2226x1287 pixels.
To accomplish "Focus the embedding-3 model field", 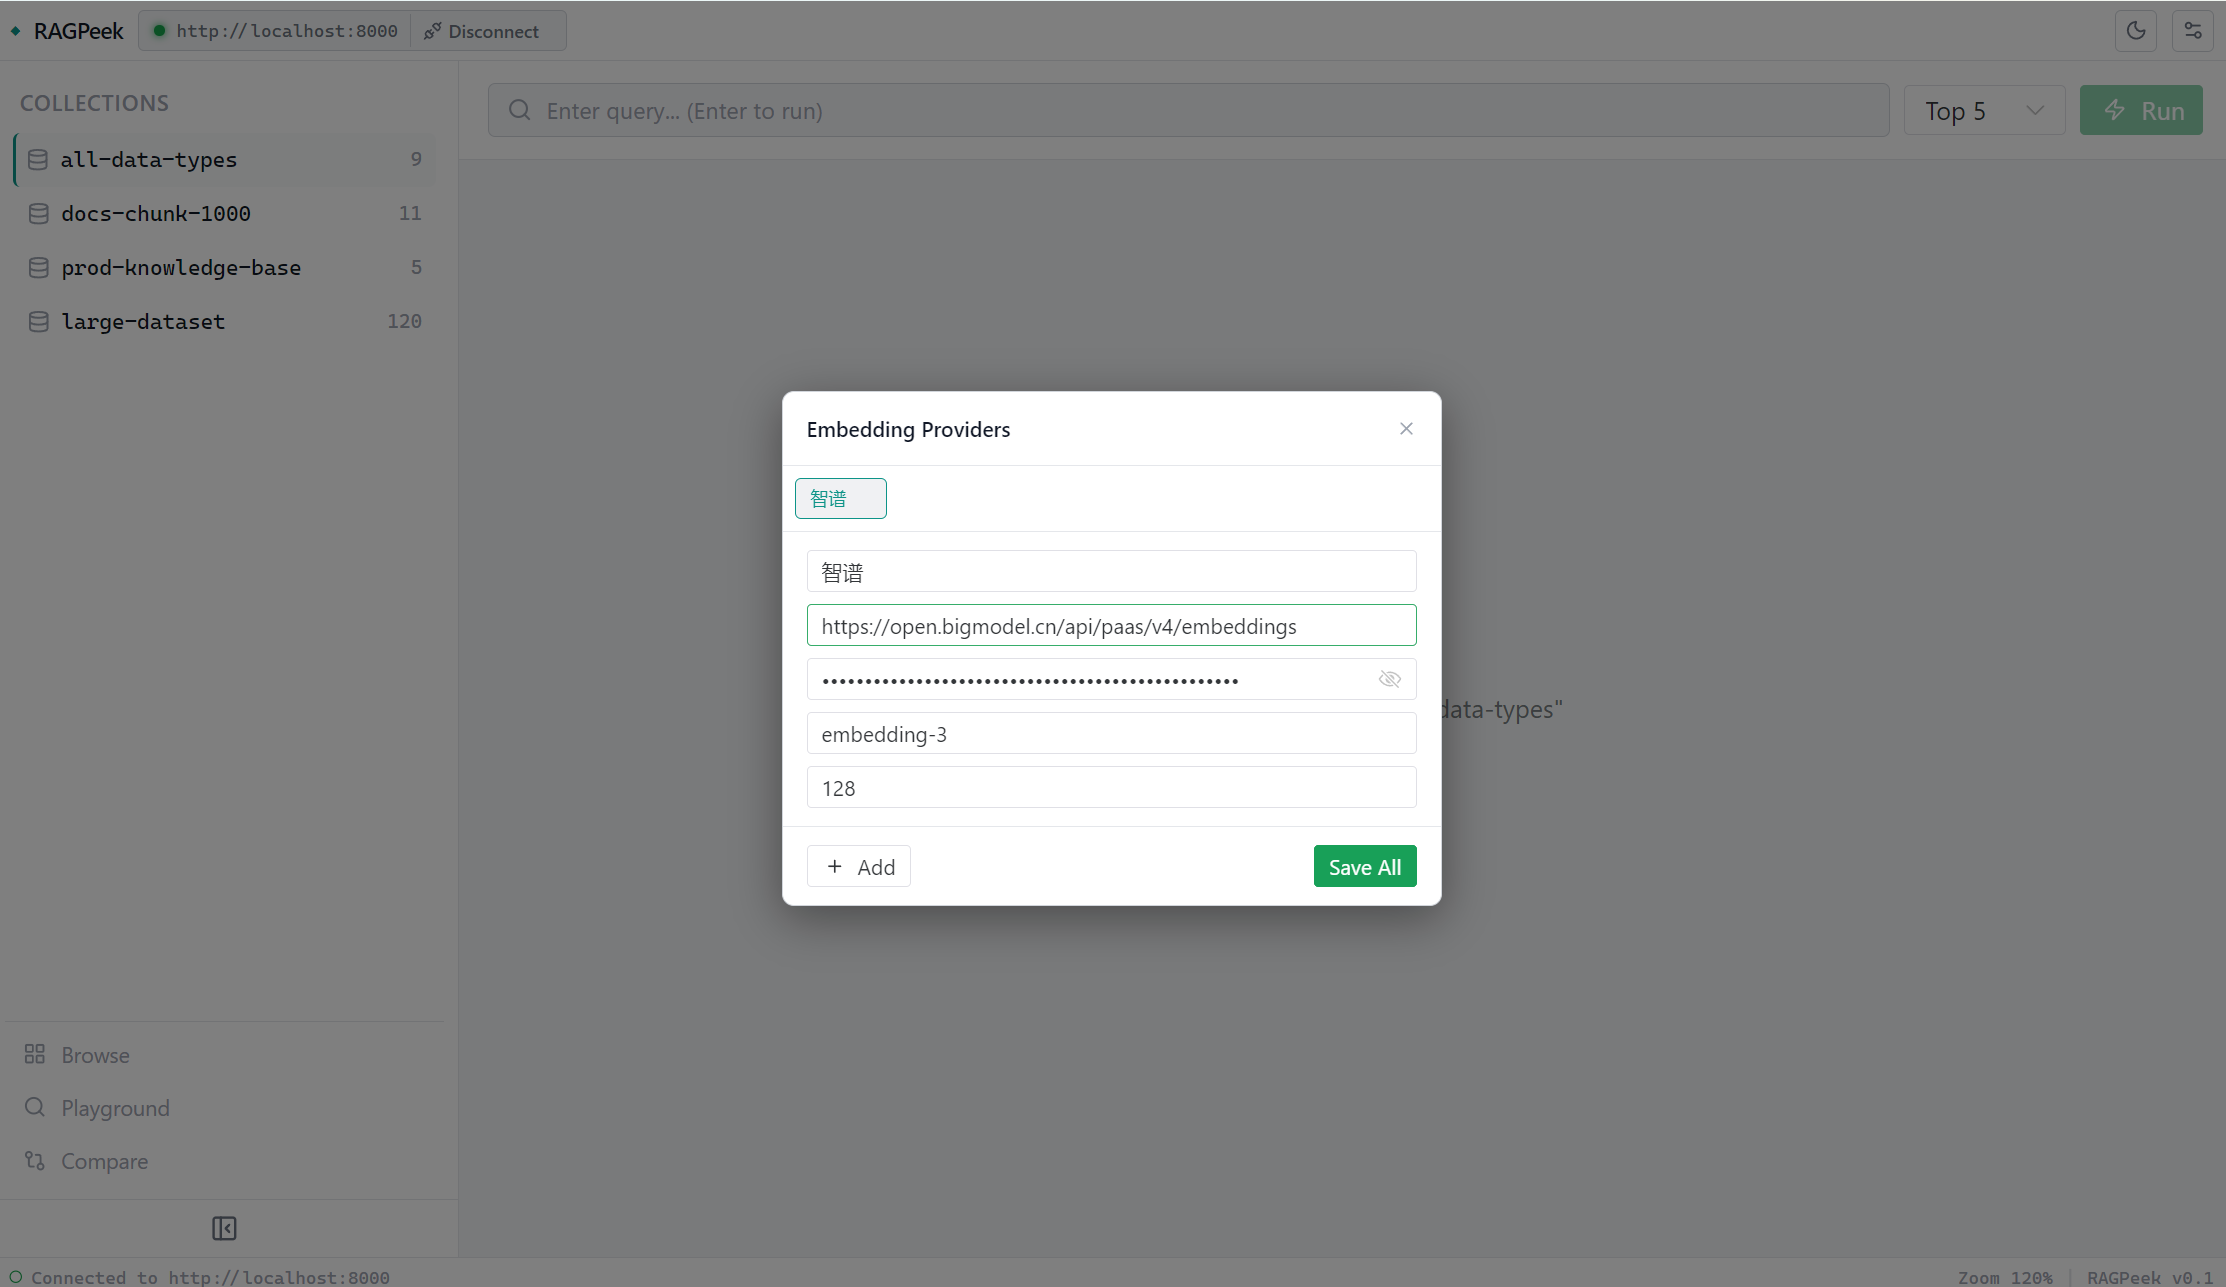I will tap(1112, 733).
